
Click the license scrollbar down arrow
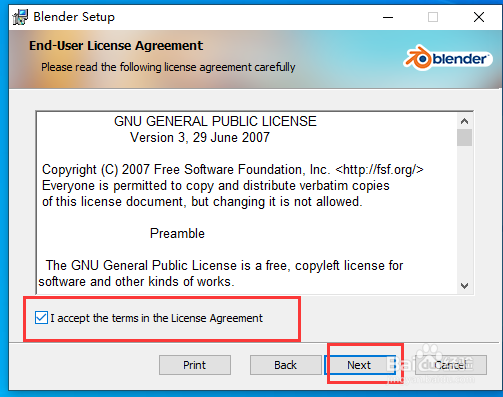[464, 286]
